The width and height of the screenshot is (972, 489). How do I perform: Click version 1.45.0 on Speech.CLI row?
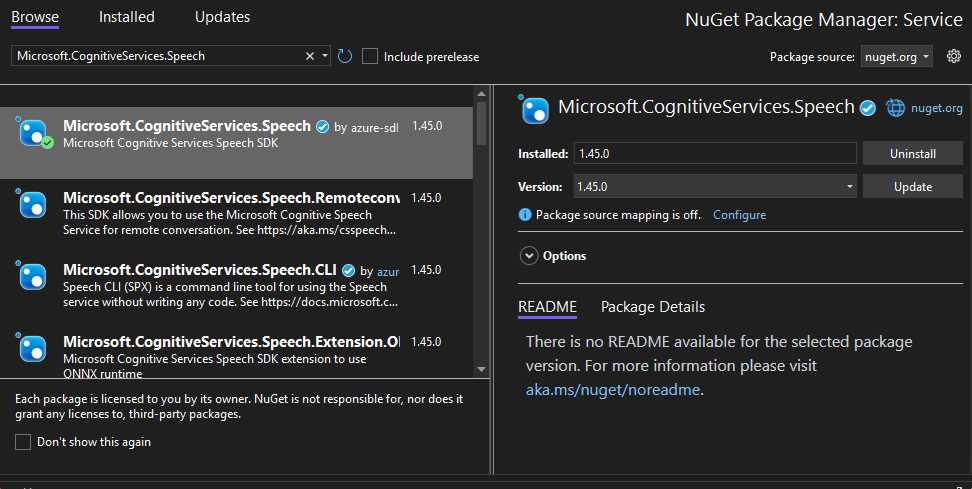pyautogui.click(x=426, y=270)
